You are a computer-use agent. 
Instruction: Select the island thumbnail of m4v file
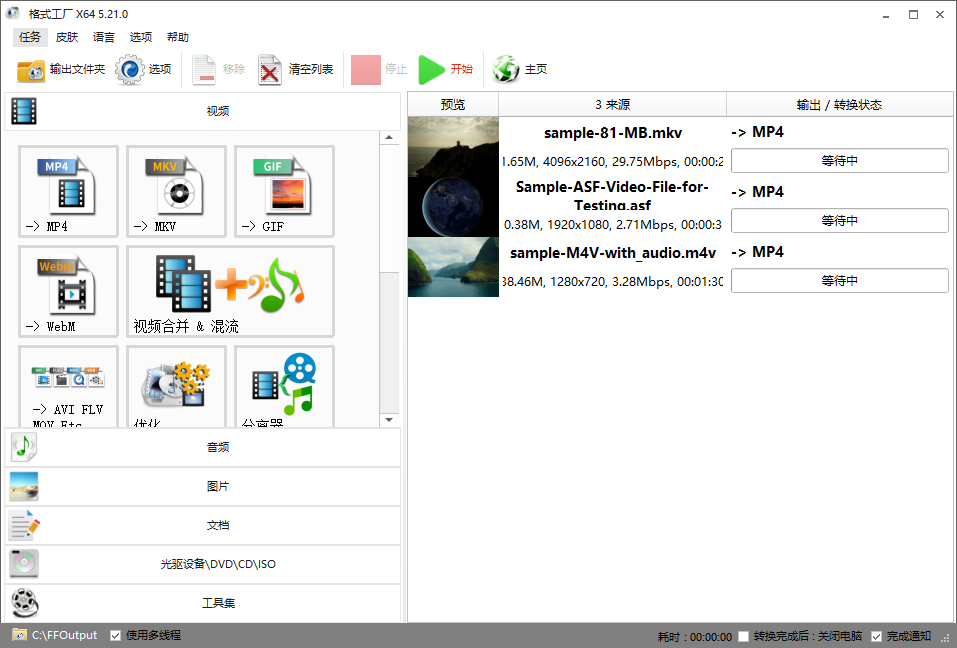tap(453, 267)
